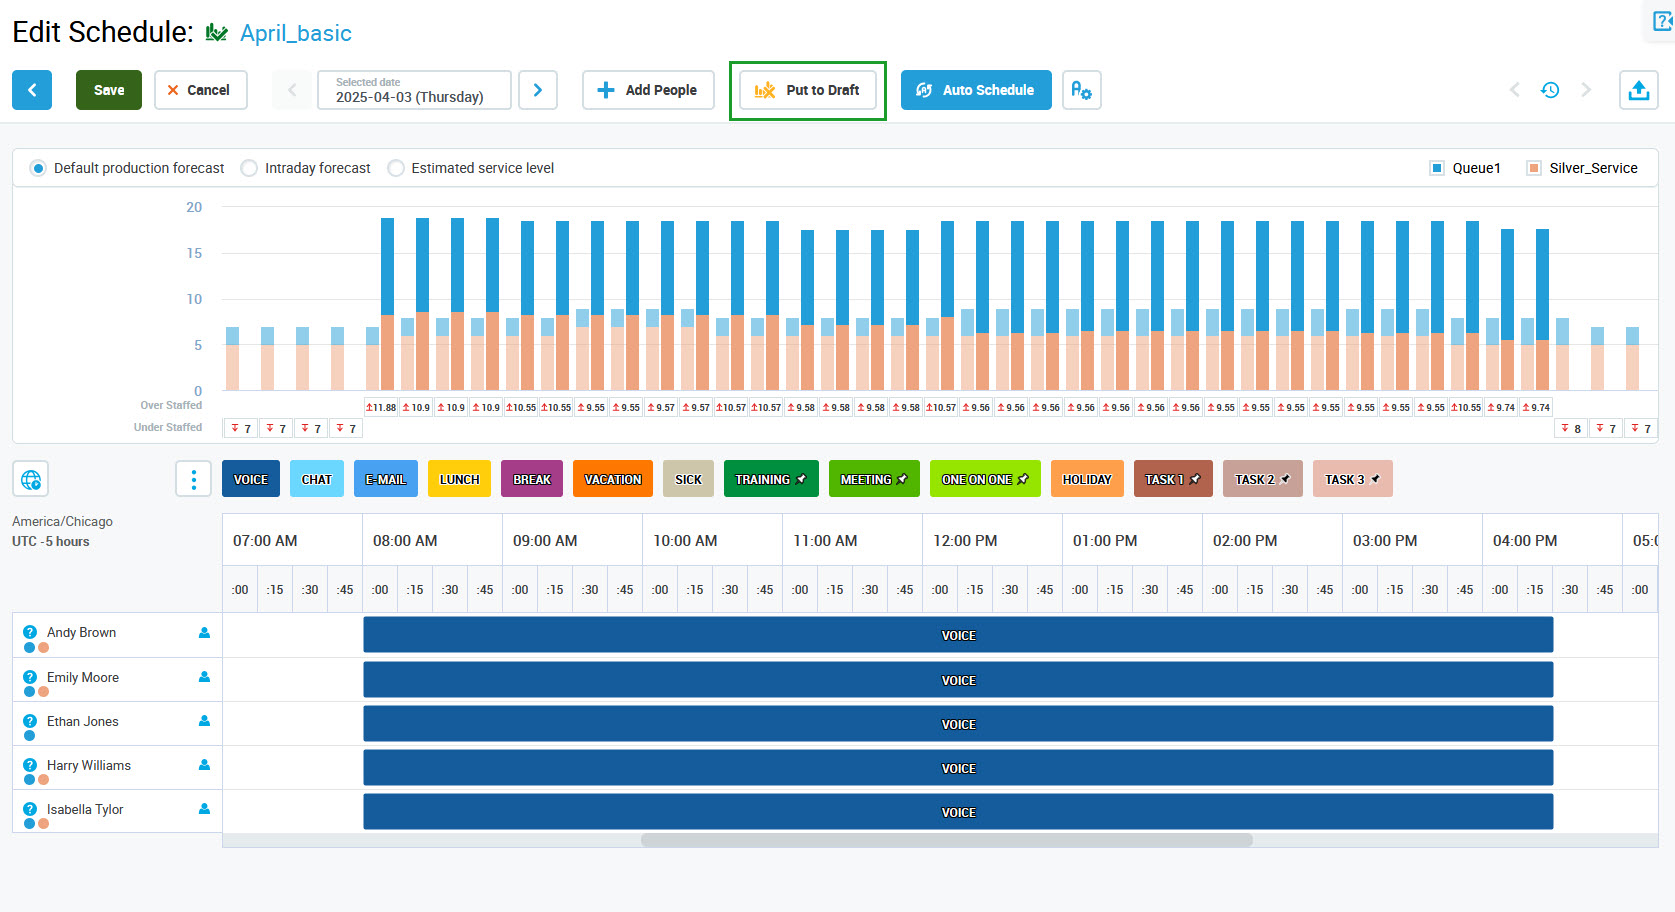
Task: Click the Auto Schedule button
Action: (975, 90)
